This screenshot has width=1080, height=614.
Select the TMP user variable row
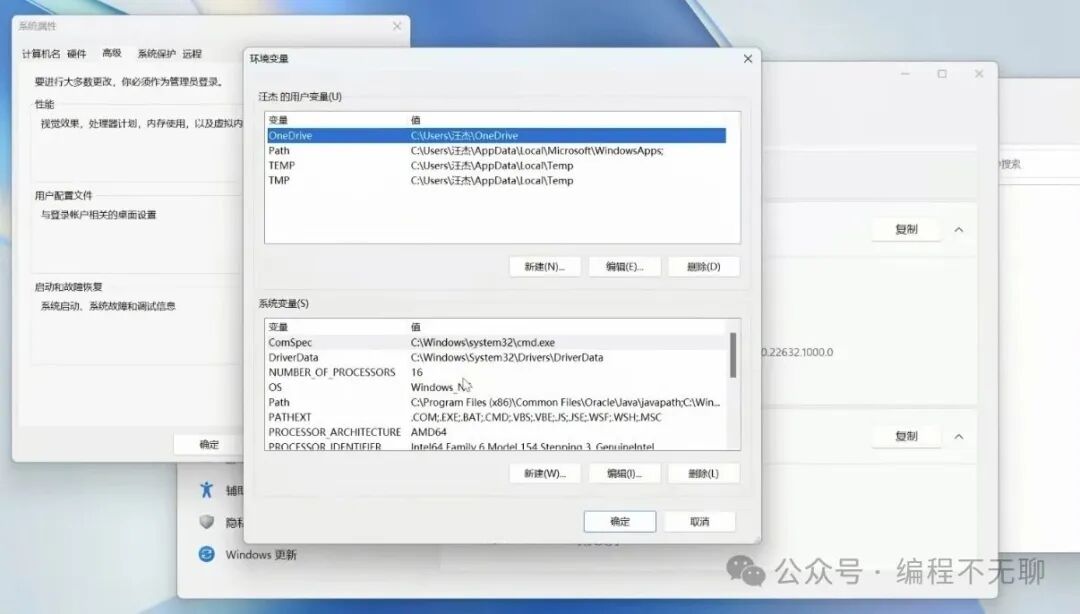496,181
